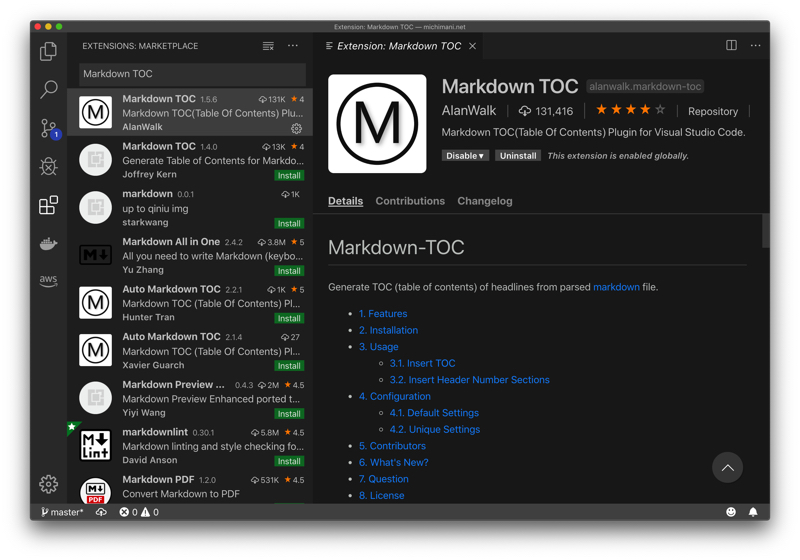Image resolution: width=800 pixels, height=560 pixels.
Task: Select the Extension: Markdown TOC editor tab
Action: point(398,46)
